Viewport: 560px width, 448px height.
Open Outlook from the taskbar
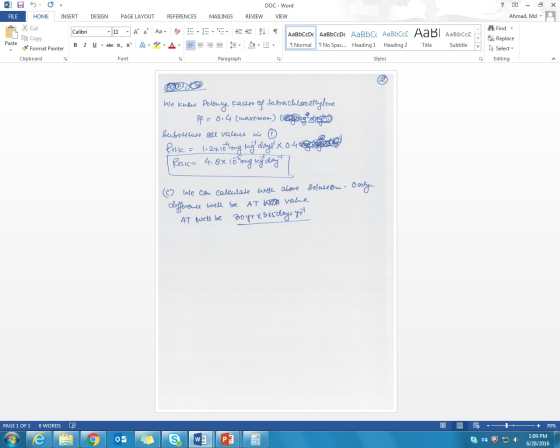(120, 439)
